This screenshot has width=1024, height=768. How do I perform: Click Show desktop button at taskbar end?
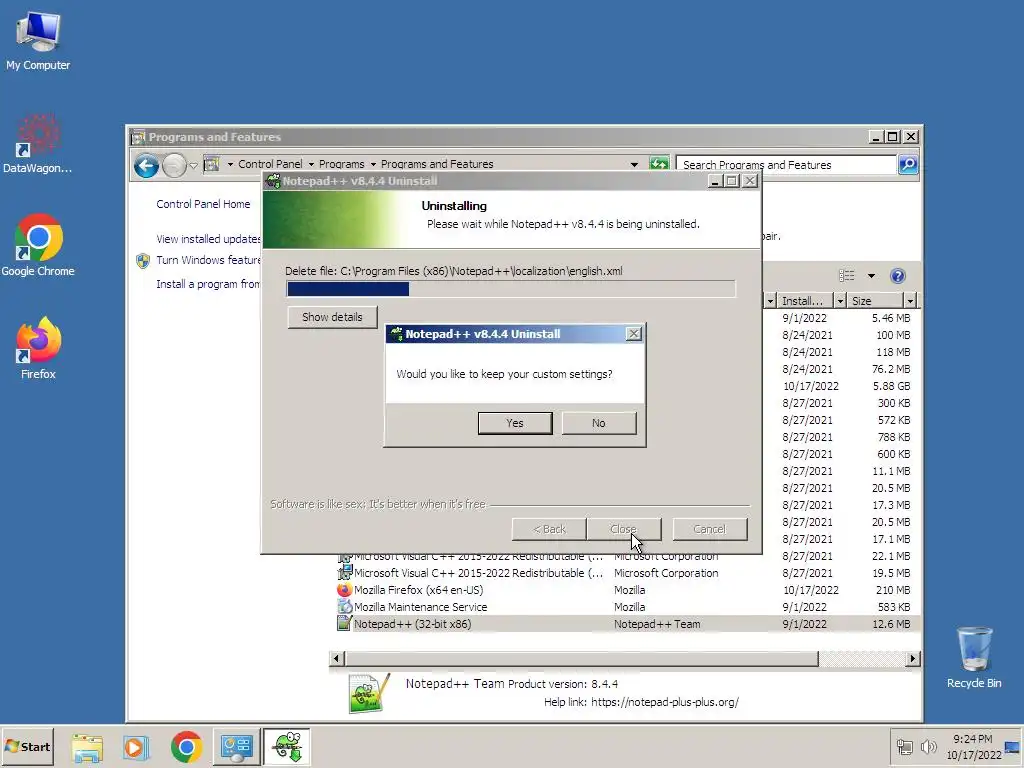(1013, 747)
